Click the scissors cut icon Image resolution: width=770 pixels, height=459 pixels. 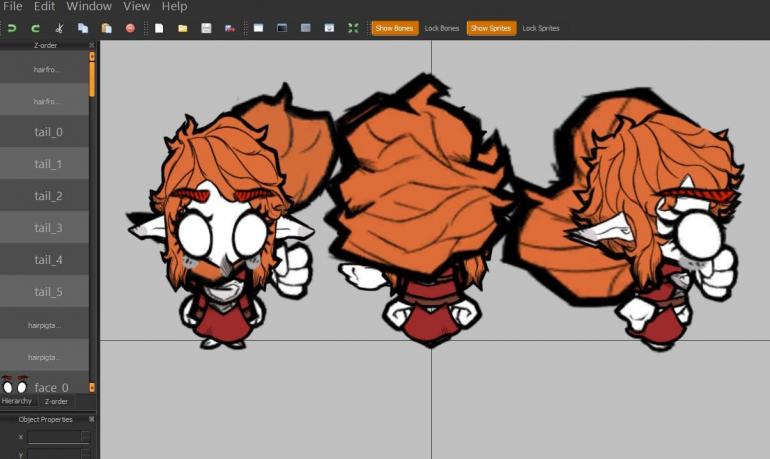[x=60, y=28]
